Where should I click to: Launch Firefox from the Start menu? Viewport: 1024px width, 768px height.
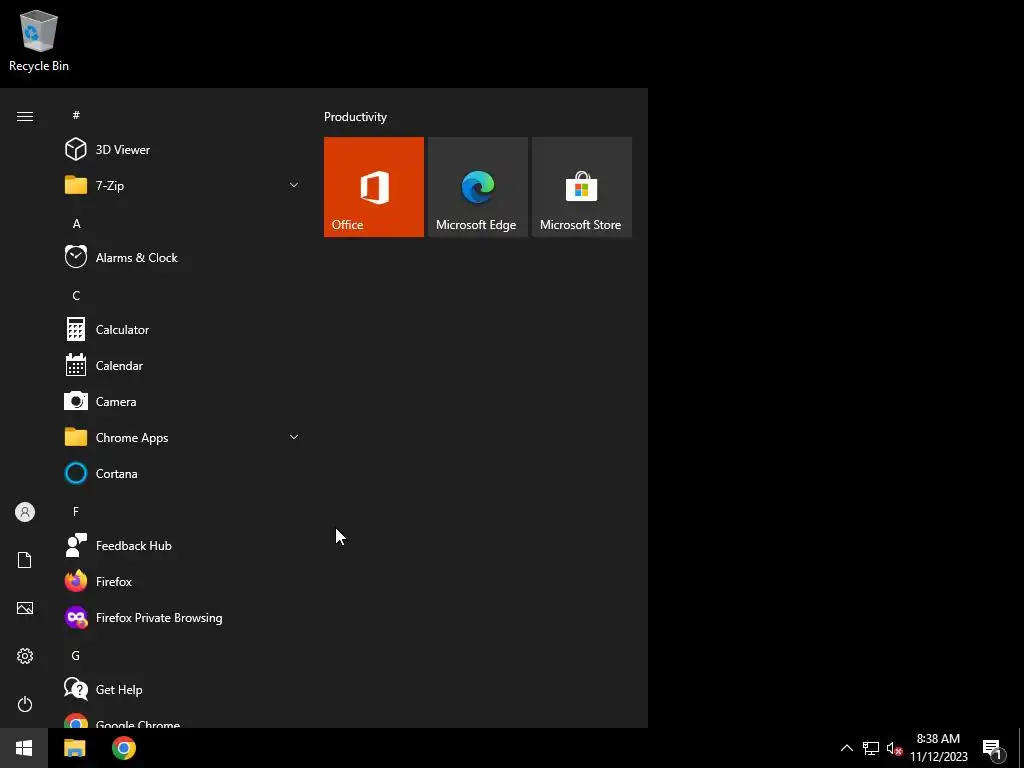(182, 582)
